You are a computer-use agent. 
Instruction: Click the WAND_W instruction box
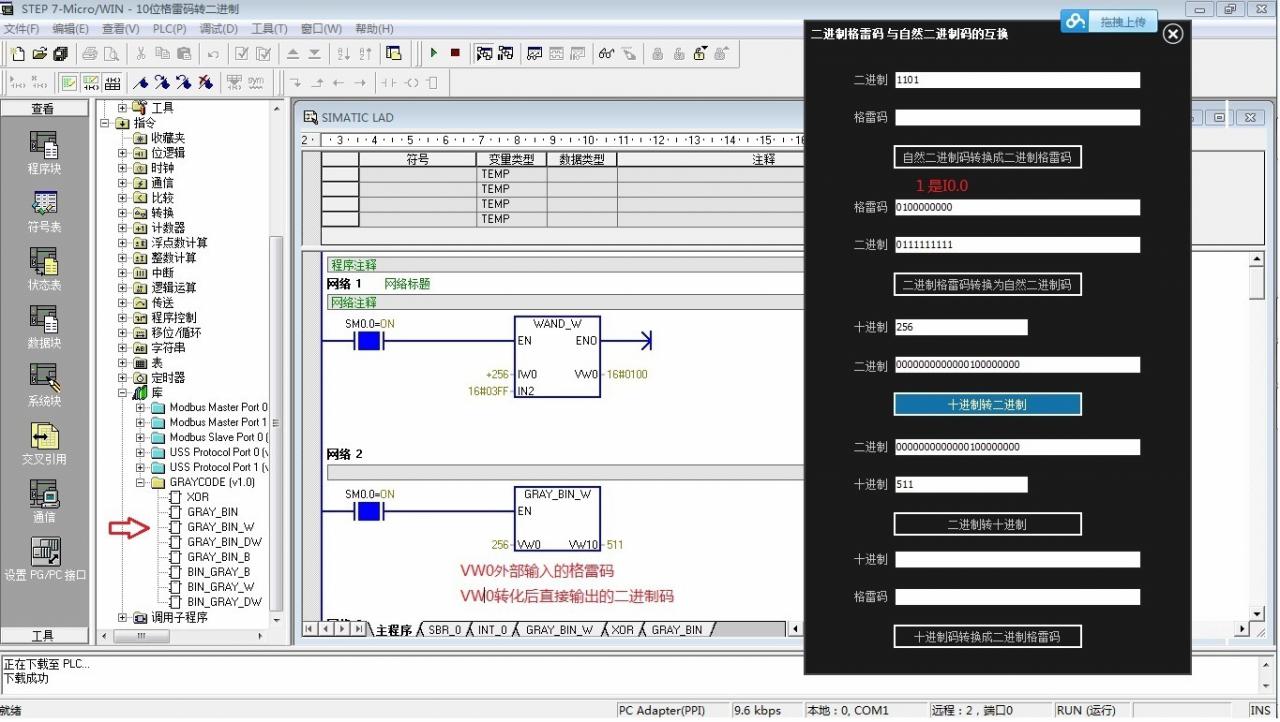[x=557, y=357]
